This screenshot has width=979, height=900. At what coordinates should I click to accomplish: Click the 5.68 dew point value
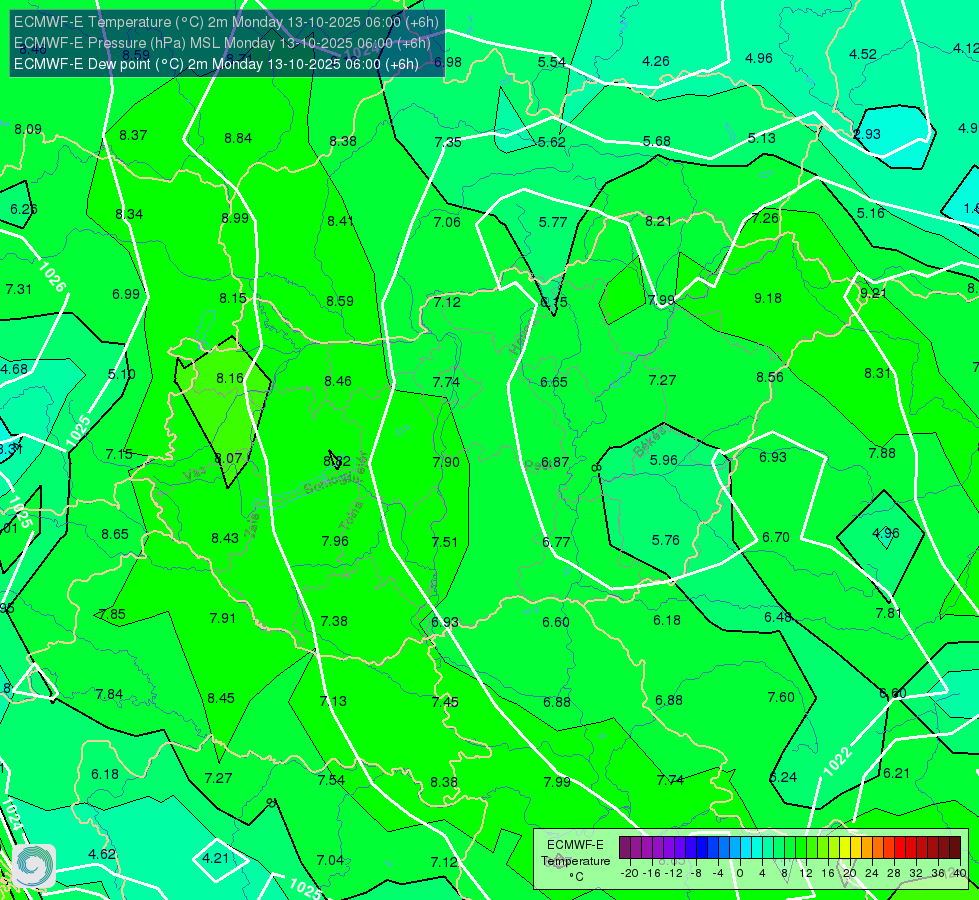point(656,141)
